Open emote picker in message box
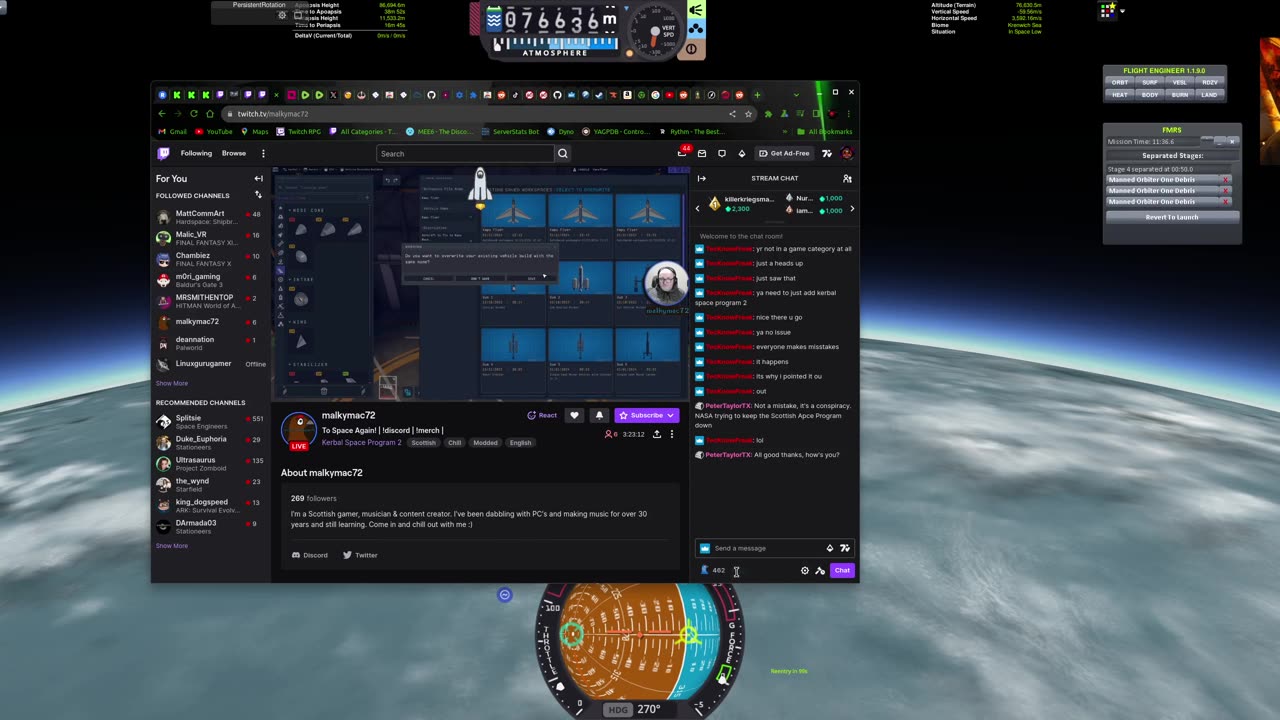 point(844,548)
